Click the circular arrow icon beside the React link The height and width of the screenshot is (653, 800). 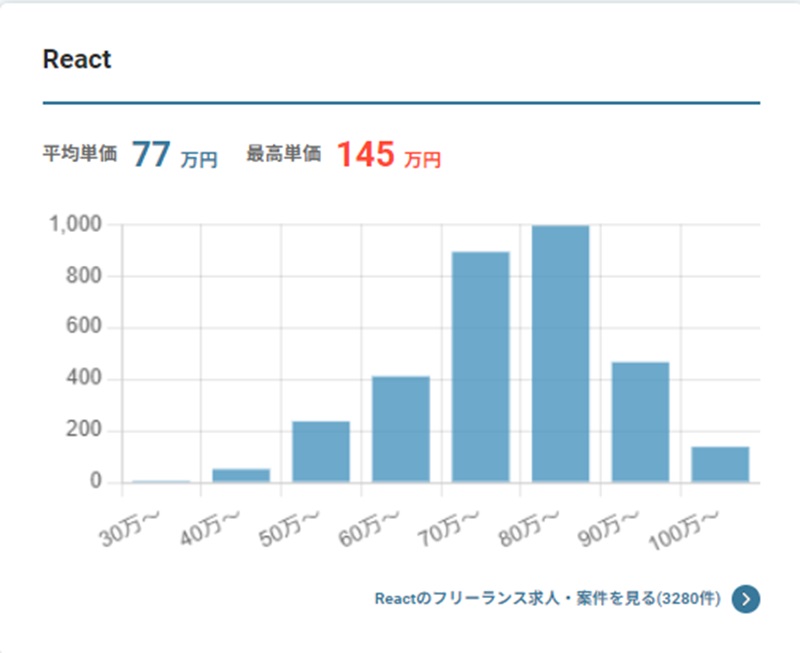click(746, 599)
